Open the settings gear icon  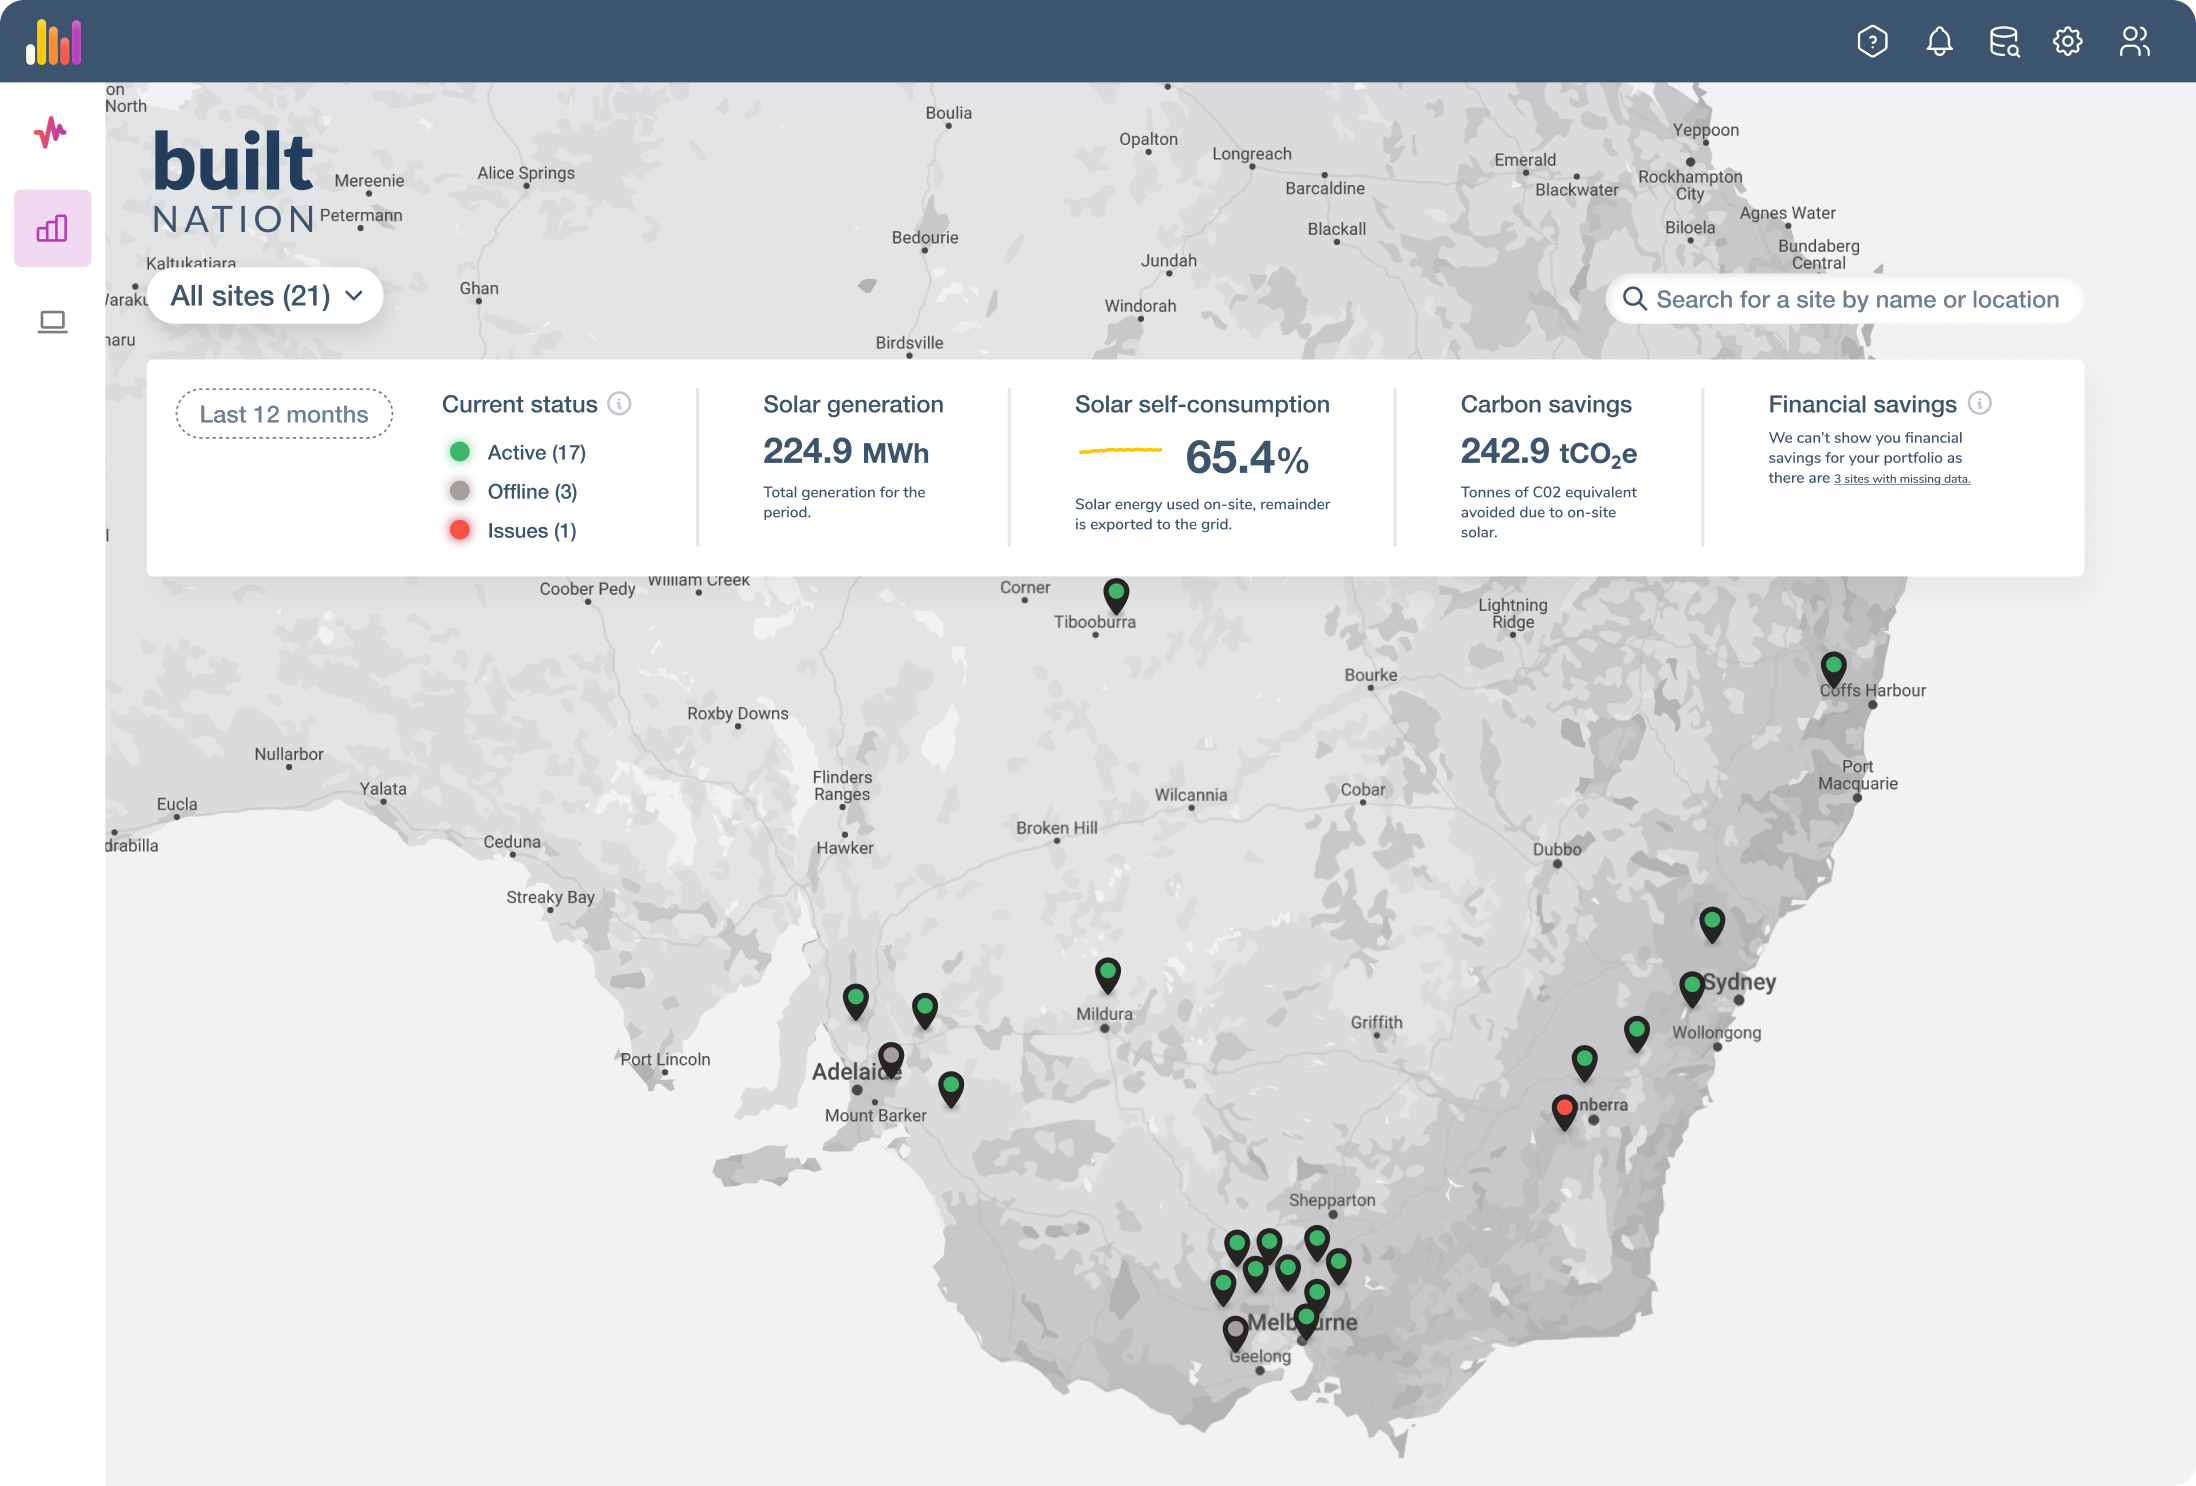(2068, 41)
